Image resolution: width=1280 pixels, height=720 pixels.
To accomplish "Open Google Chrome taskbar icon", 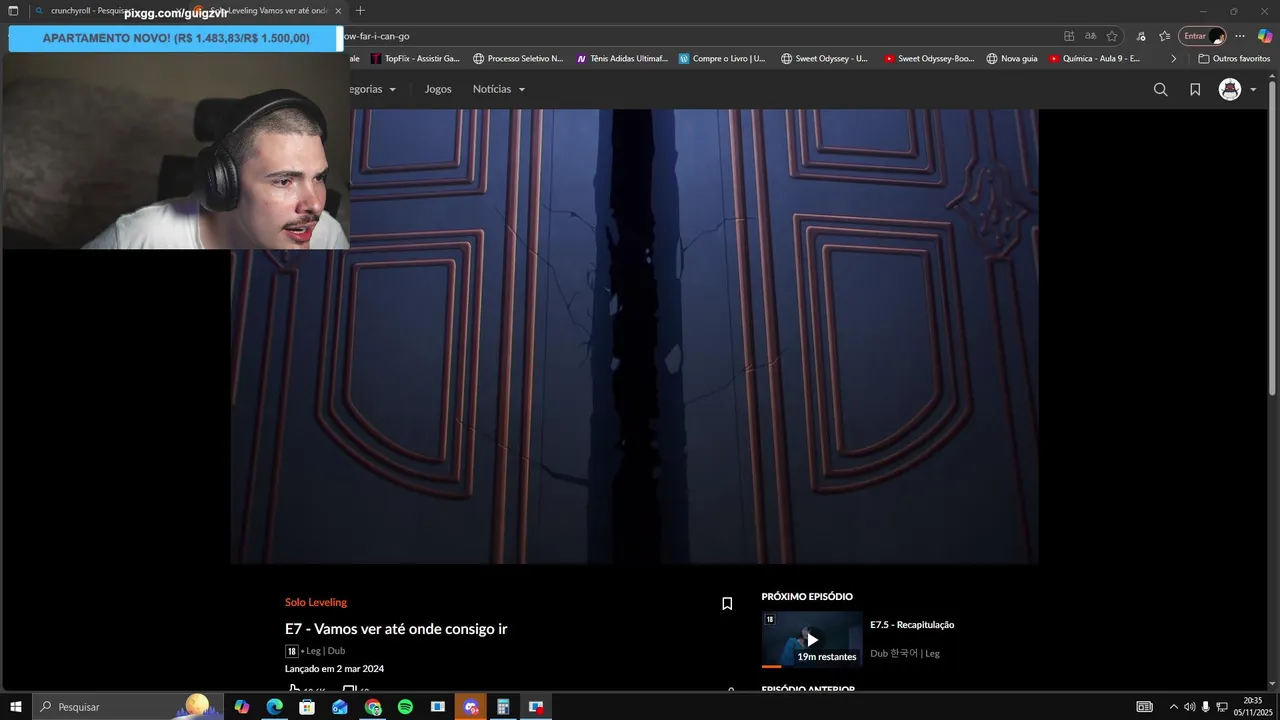I will coord(373,707).
